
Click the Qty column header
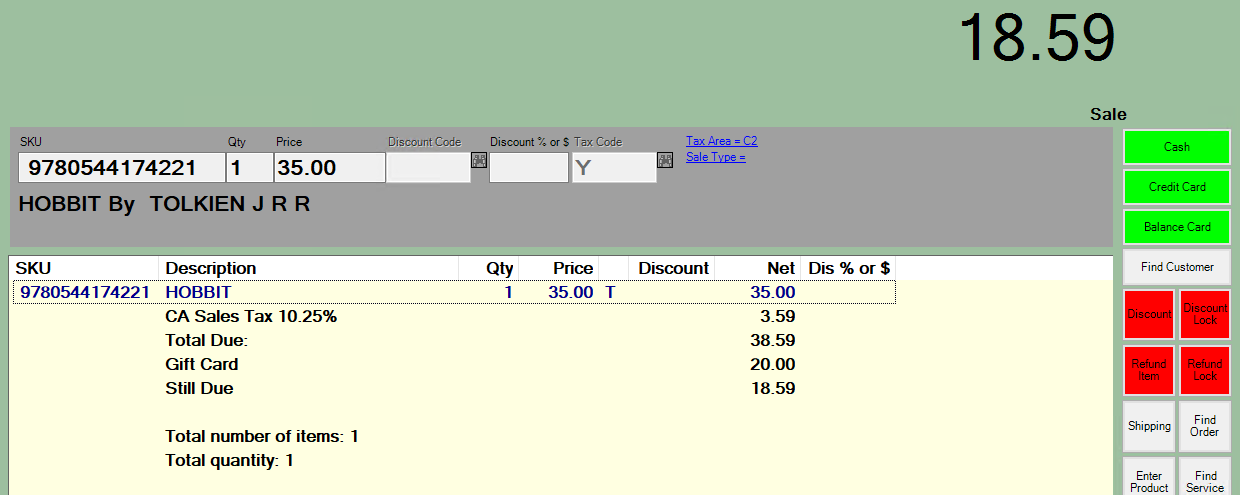(x=490, y=268)
